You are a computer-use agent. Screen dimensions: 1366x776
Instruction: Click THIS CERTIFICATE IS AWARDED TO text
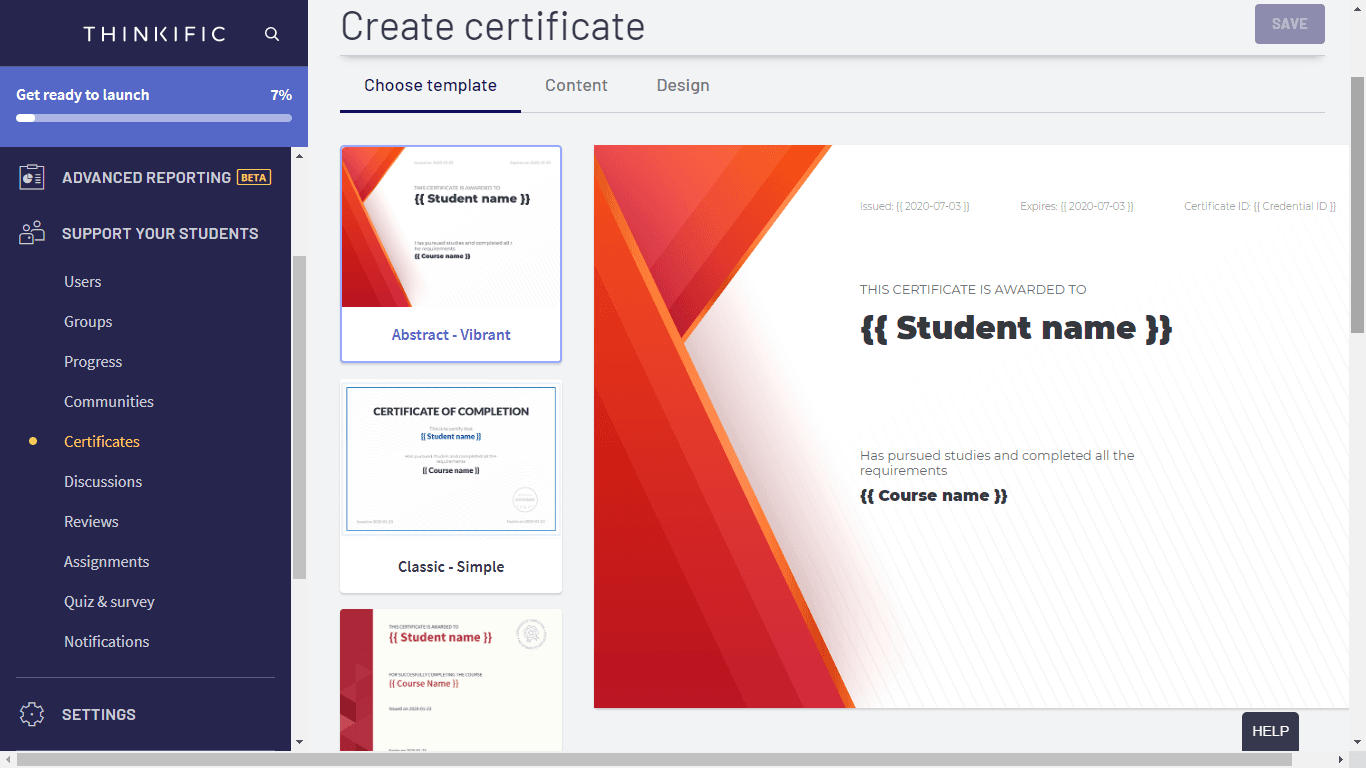click(x=973, y=290)
